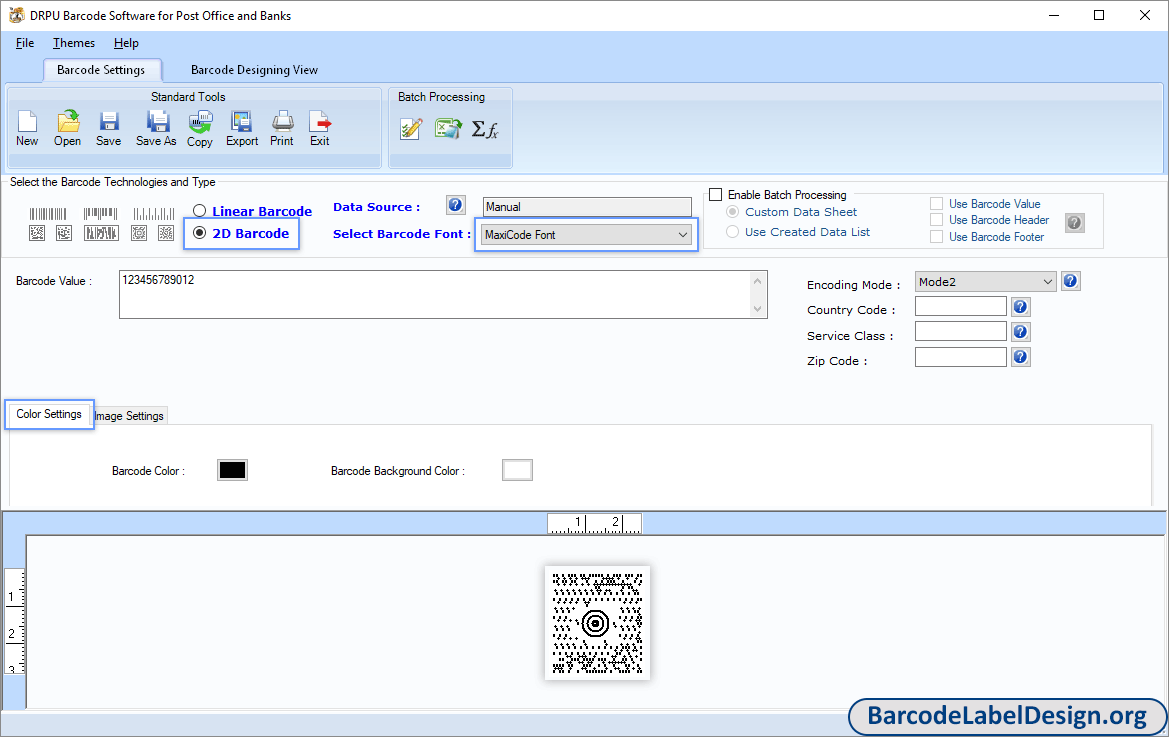Screen dimensions: 1169x737
Task: Click the Data Source Manual field
Action: point(587,206)
